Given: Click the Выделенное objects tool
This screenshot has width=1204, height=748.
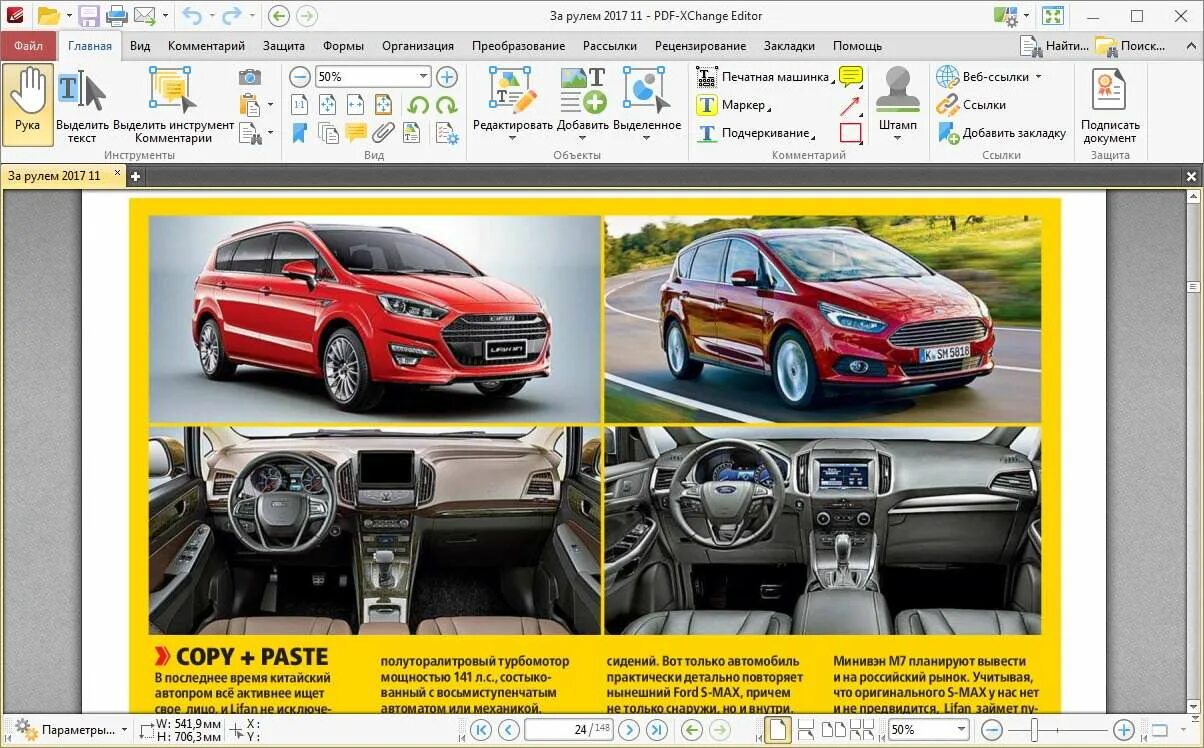Looking at the screenshot, I should pyautogui.click(x=646, y=104).
